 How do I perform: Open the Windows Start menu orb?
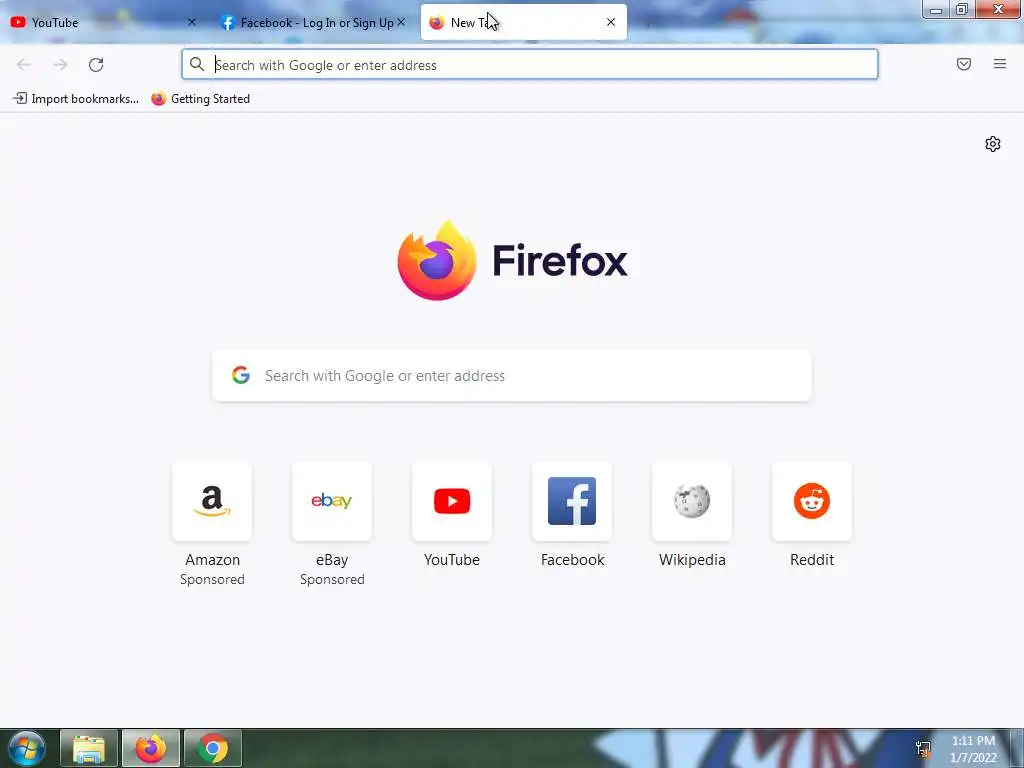pyautogui.click(x=26, y=748)
